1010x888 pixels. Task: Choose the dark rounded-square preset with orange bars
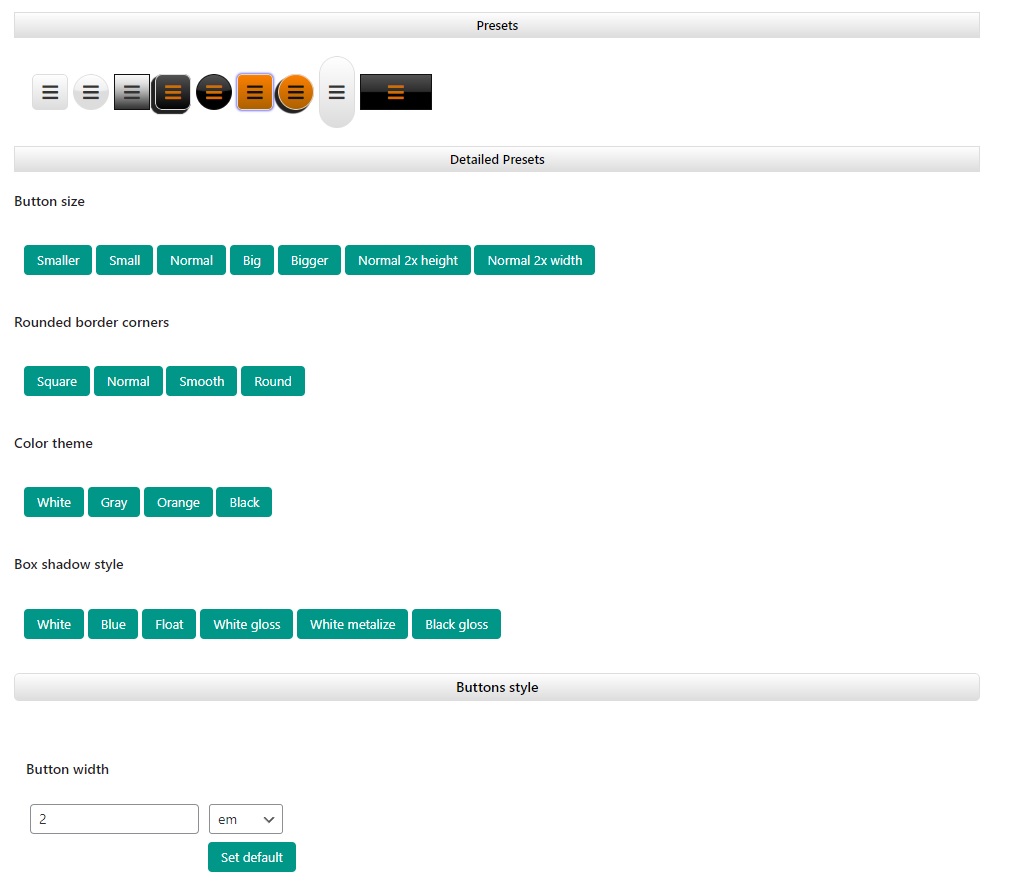(x=173, y=92)
